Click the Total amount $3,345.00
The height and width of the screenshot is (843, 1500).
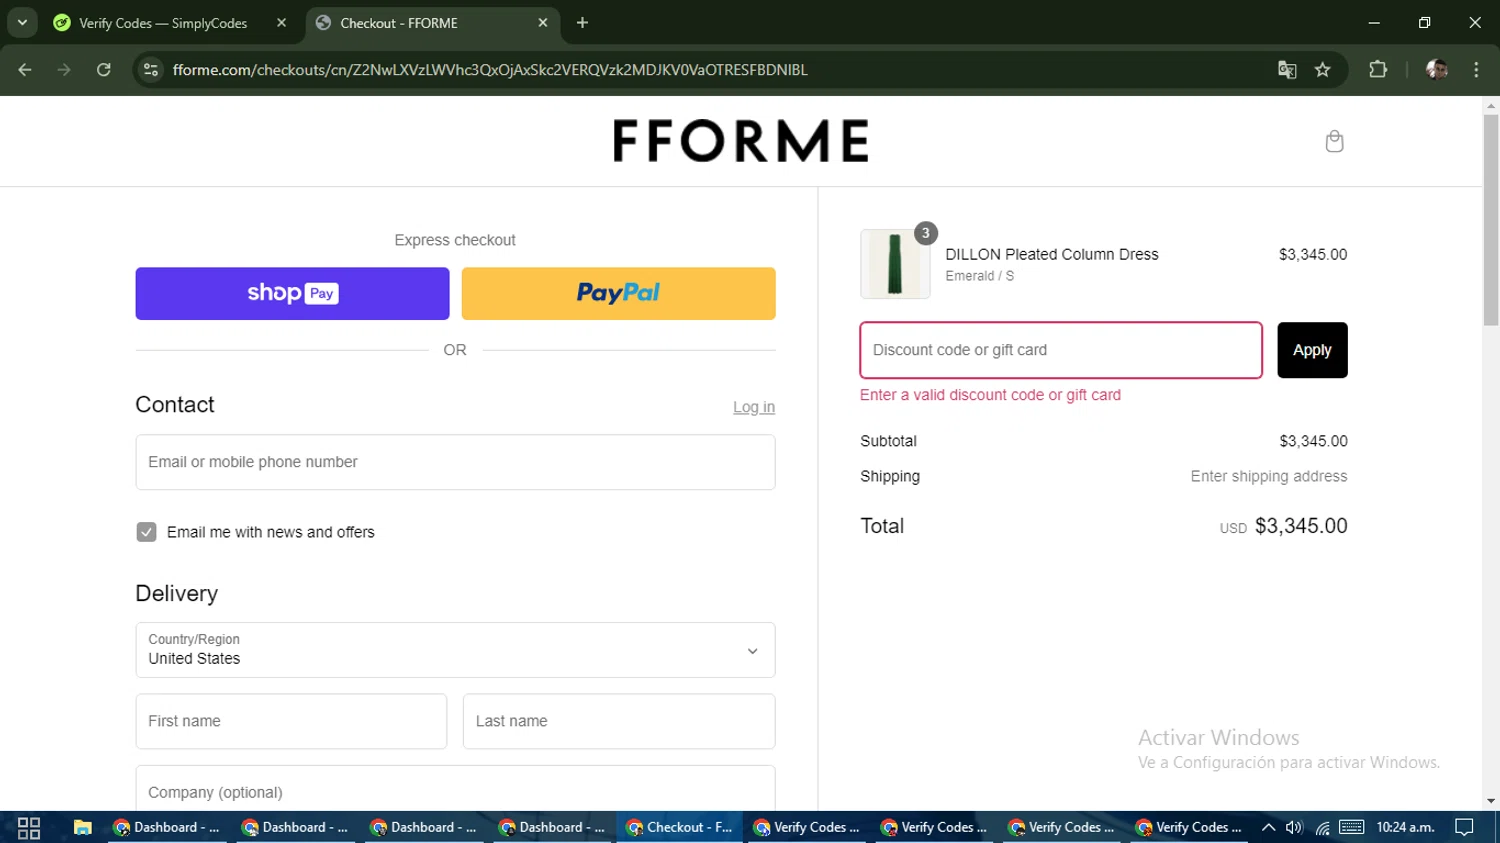pyautogui.click(x=1301, y=526)
